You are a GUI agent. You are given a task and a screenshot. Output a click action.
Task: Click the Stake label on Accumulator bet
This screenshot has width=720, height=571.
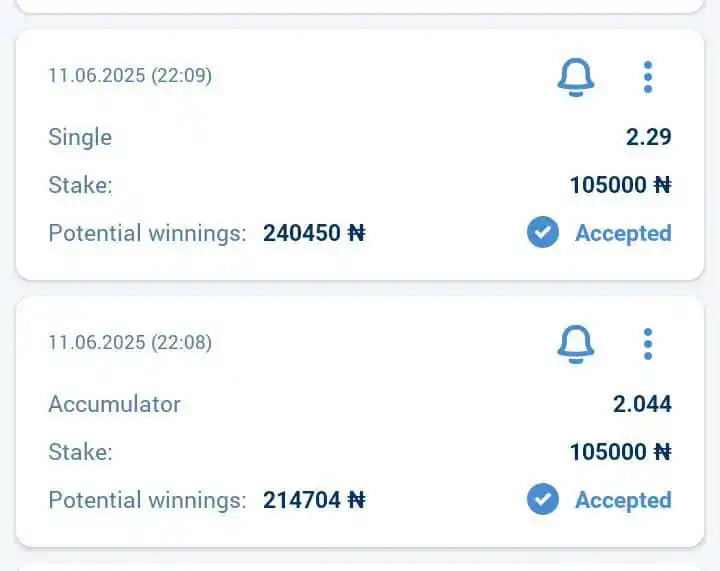[x=80, y=452]
